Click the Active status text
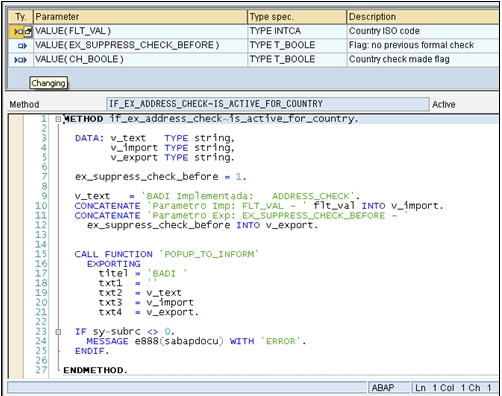Screen dimensions: 502x396 444,105
